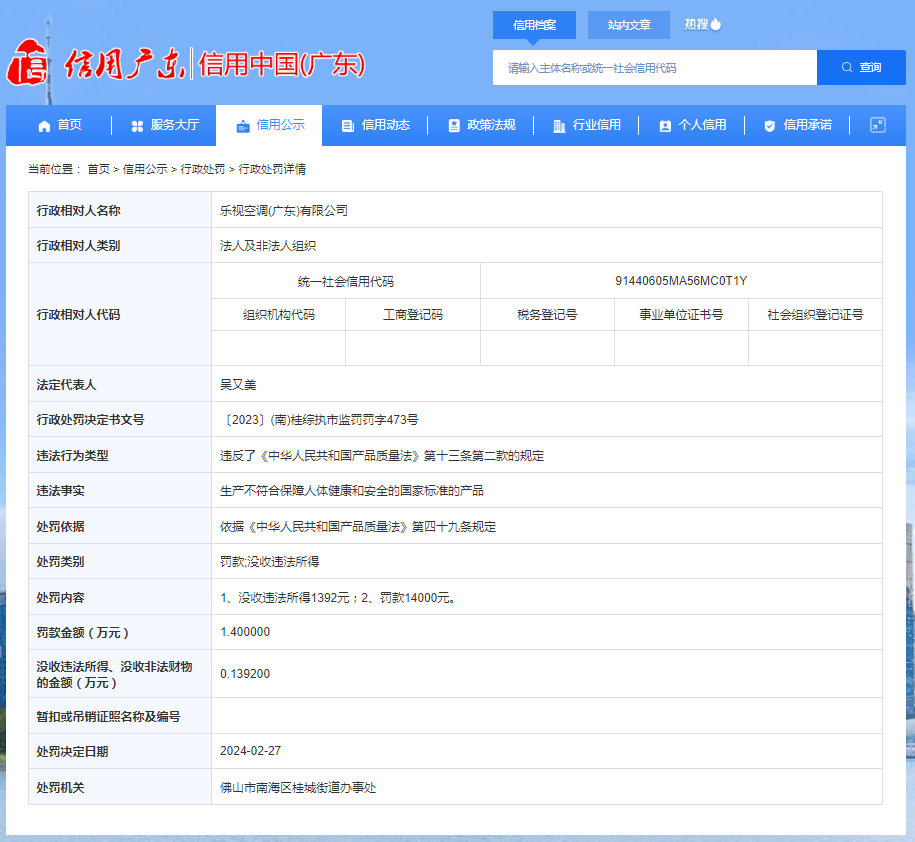Open the 服务大厅 navigation menu item

coord(165,125)
